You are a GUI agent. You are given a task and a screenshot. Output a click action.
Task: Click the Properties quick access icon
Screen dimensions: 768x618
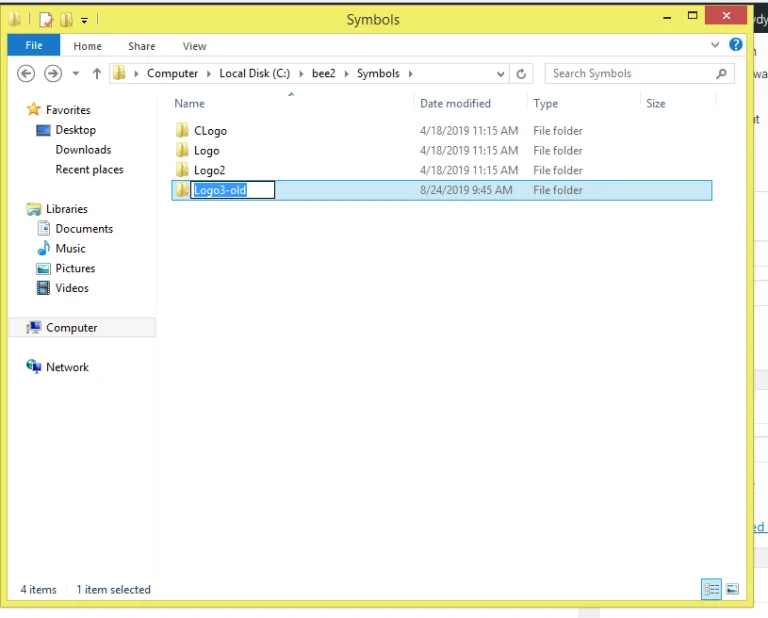pyautogui.click(x=45, y=19)
